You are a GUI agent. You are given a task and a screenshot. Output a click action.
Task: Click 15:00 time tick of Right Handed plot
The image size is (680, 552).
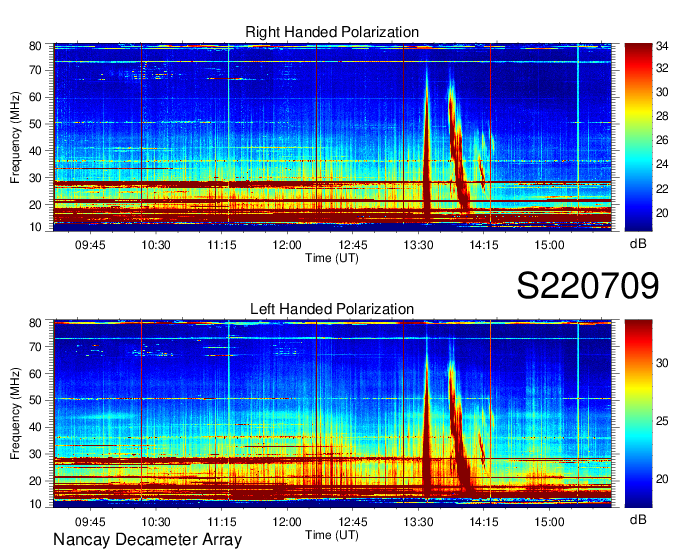click(549, 245)
